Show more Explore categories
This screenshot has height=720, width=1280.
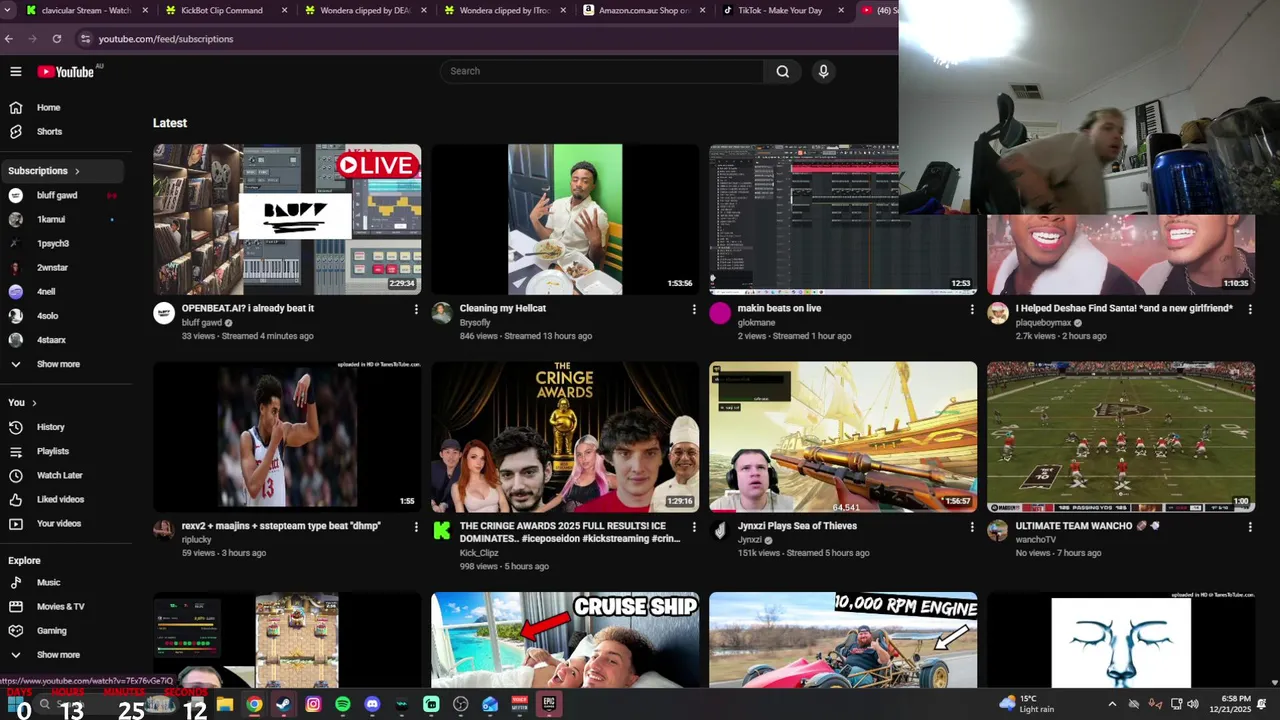(x=62, y=655)
